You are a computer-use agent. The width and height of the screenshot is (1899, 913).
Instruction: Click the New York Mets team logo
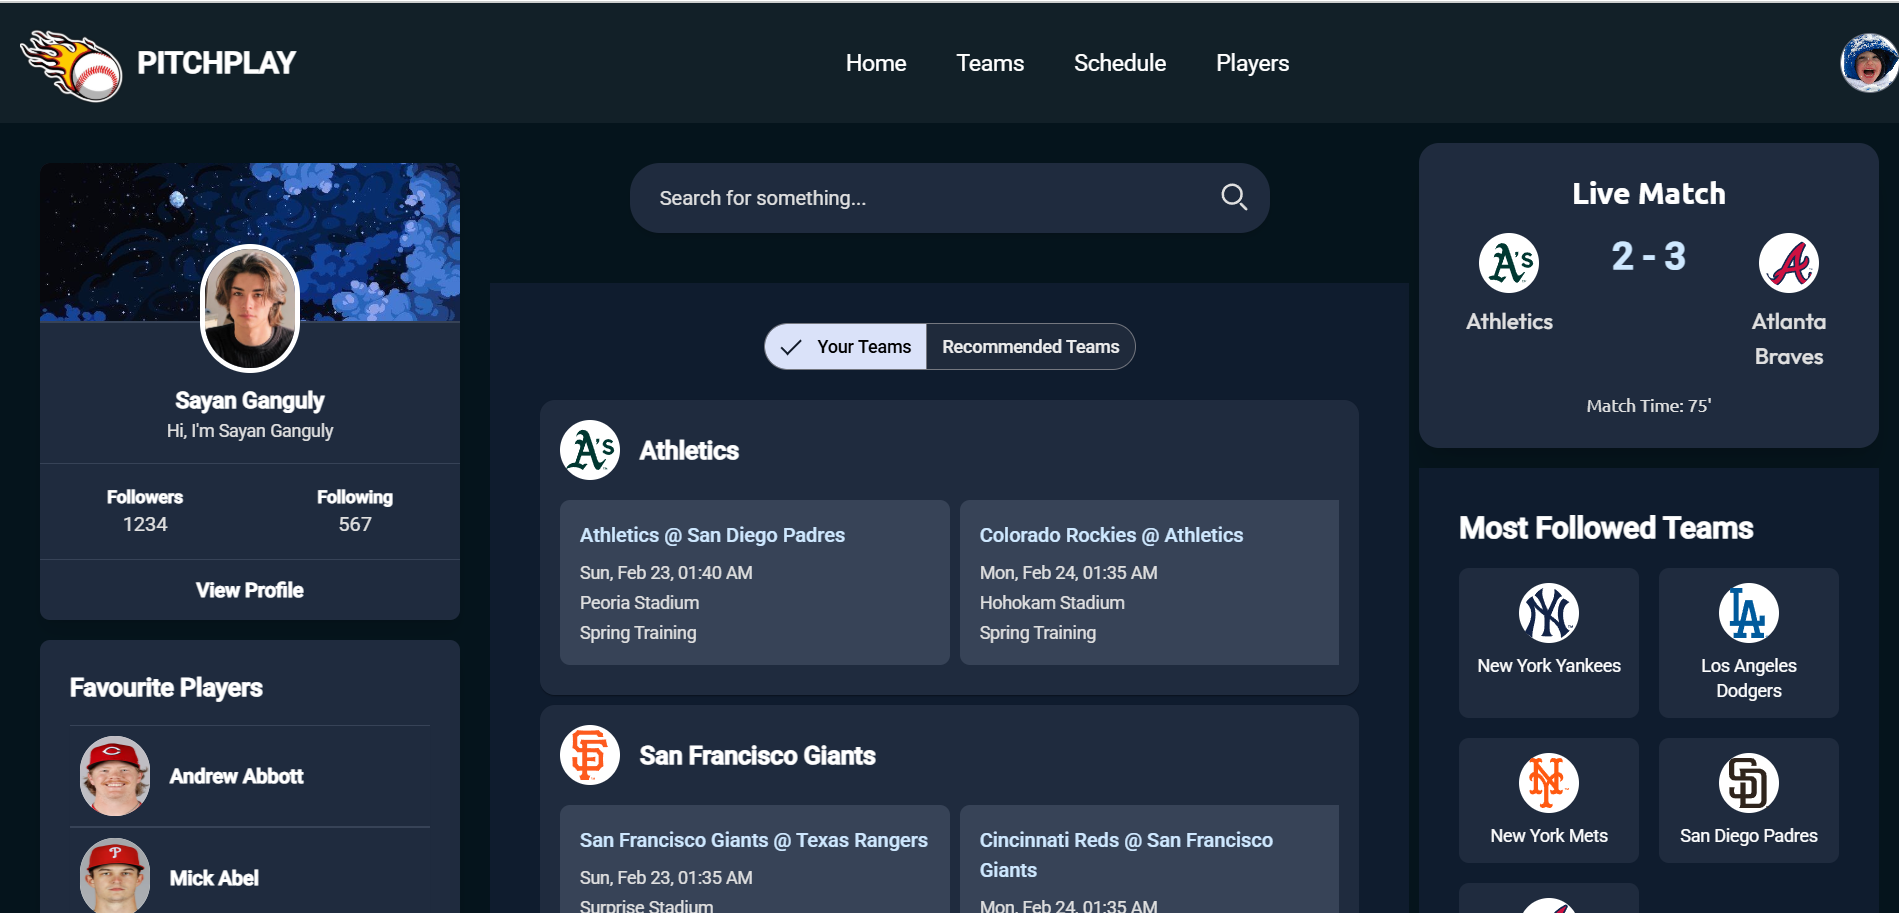click(x=1549, y=783)
